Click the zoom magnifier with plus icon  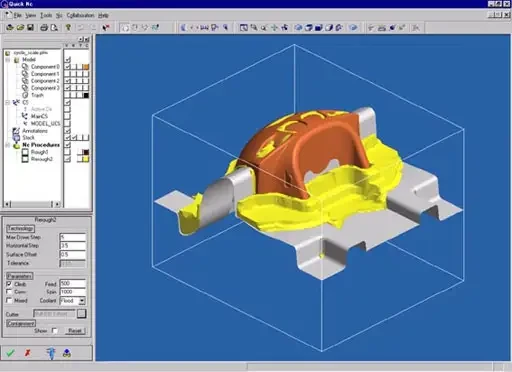point(254,28)
